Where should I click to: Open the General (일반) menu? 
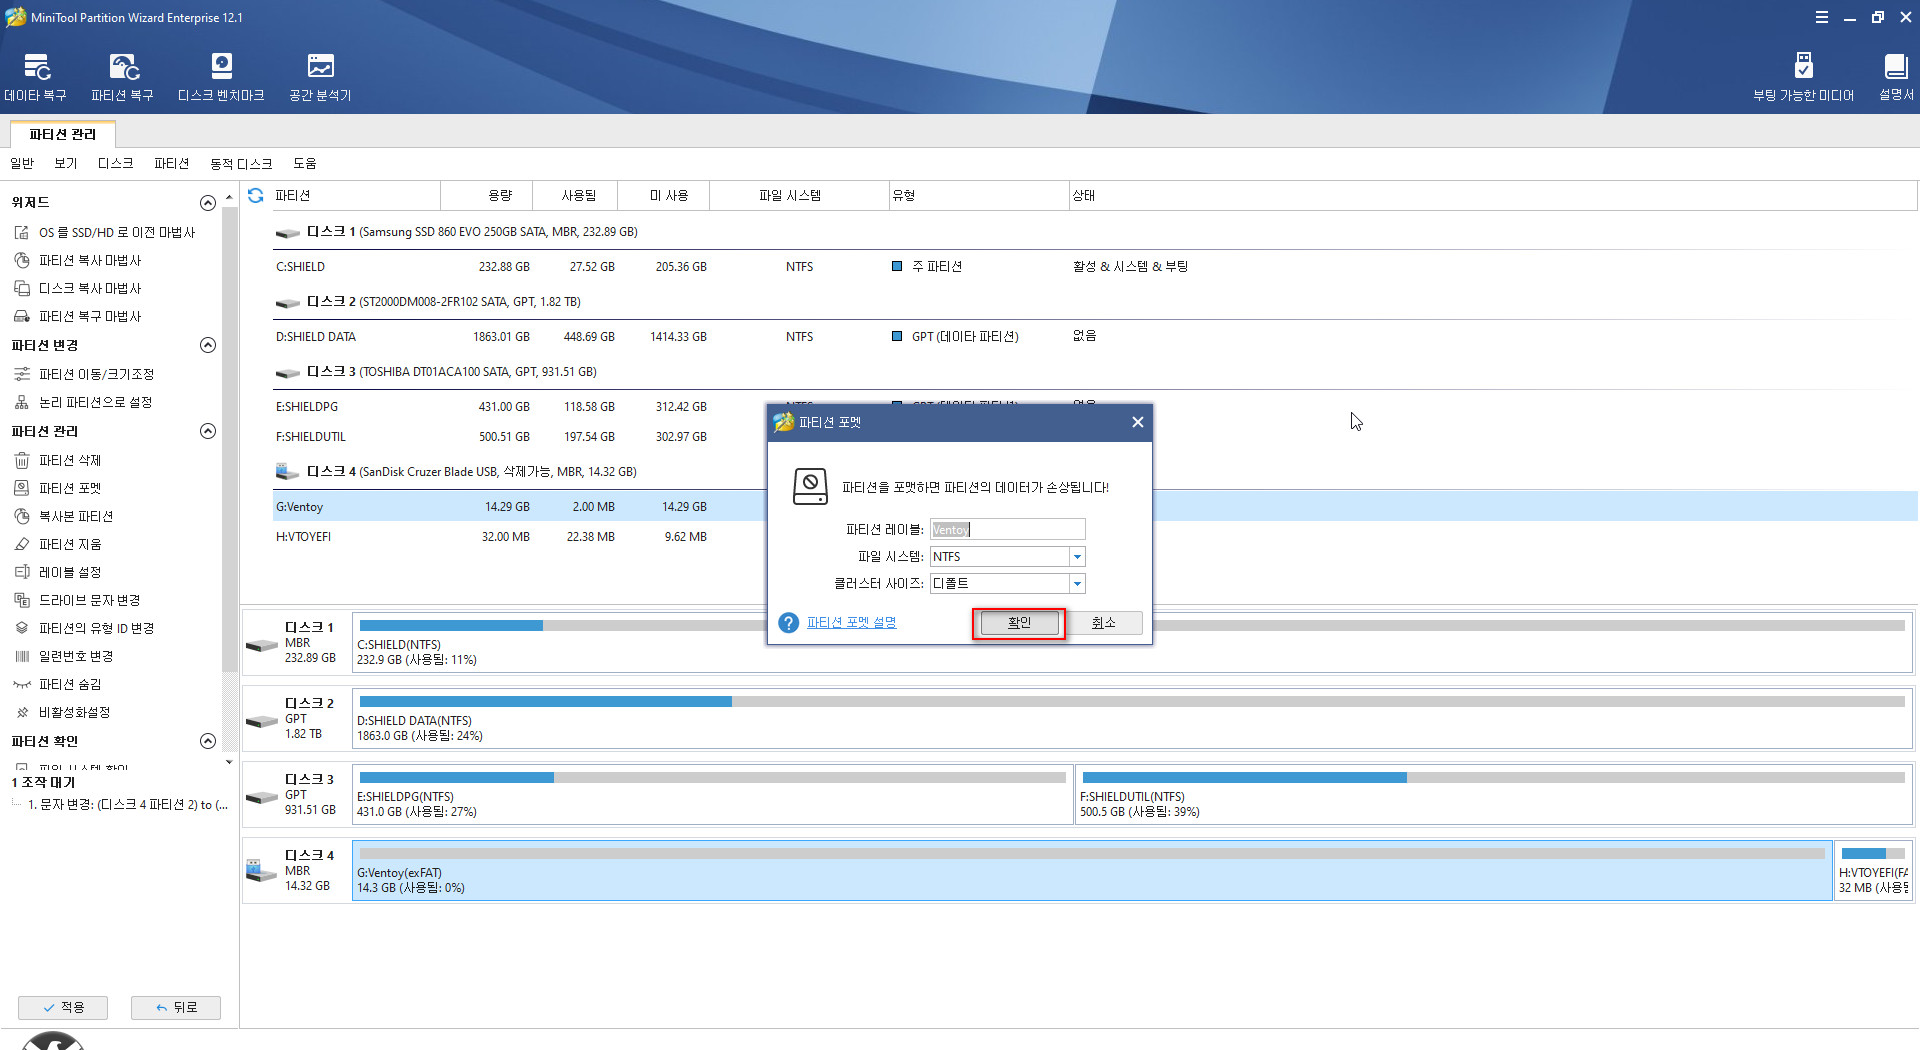click(22, 163)
